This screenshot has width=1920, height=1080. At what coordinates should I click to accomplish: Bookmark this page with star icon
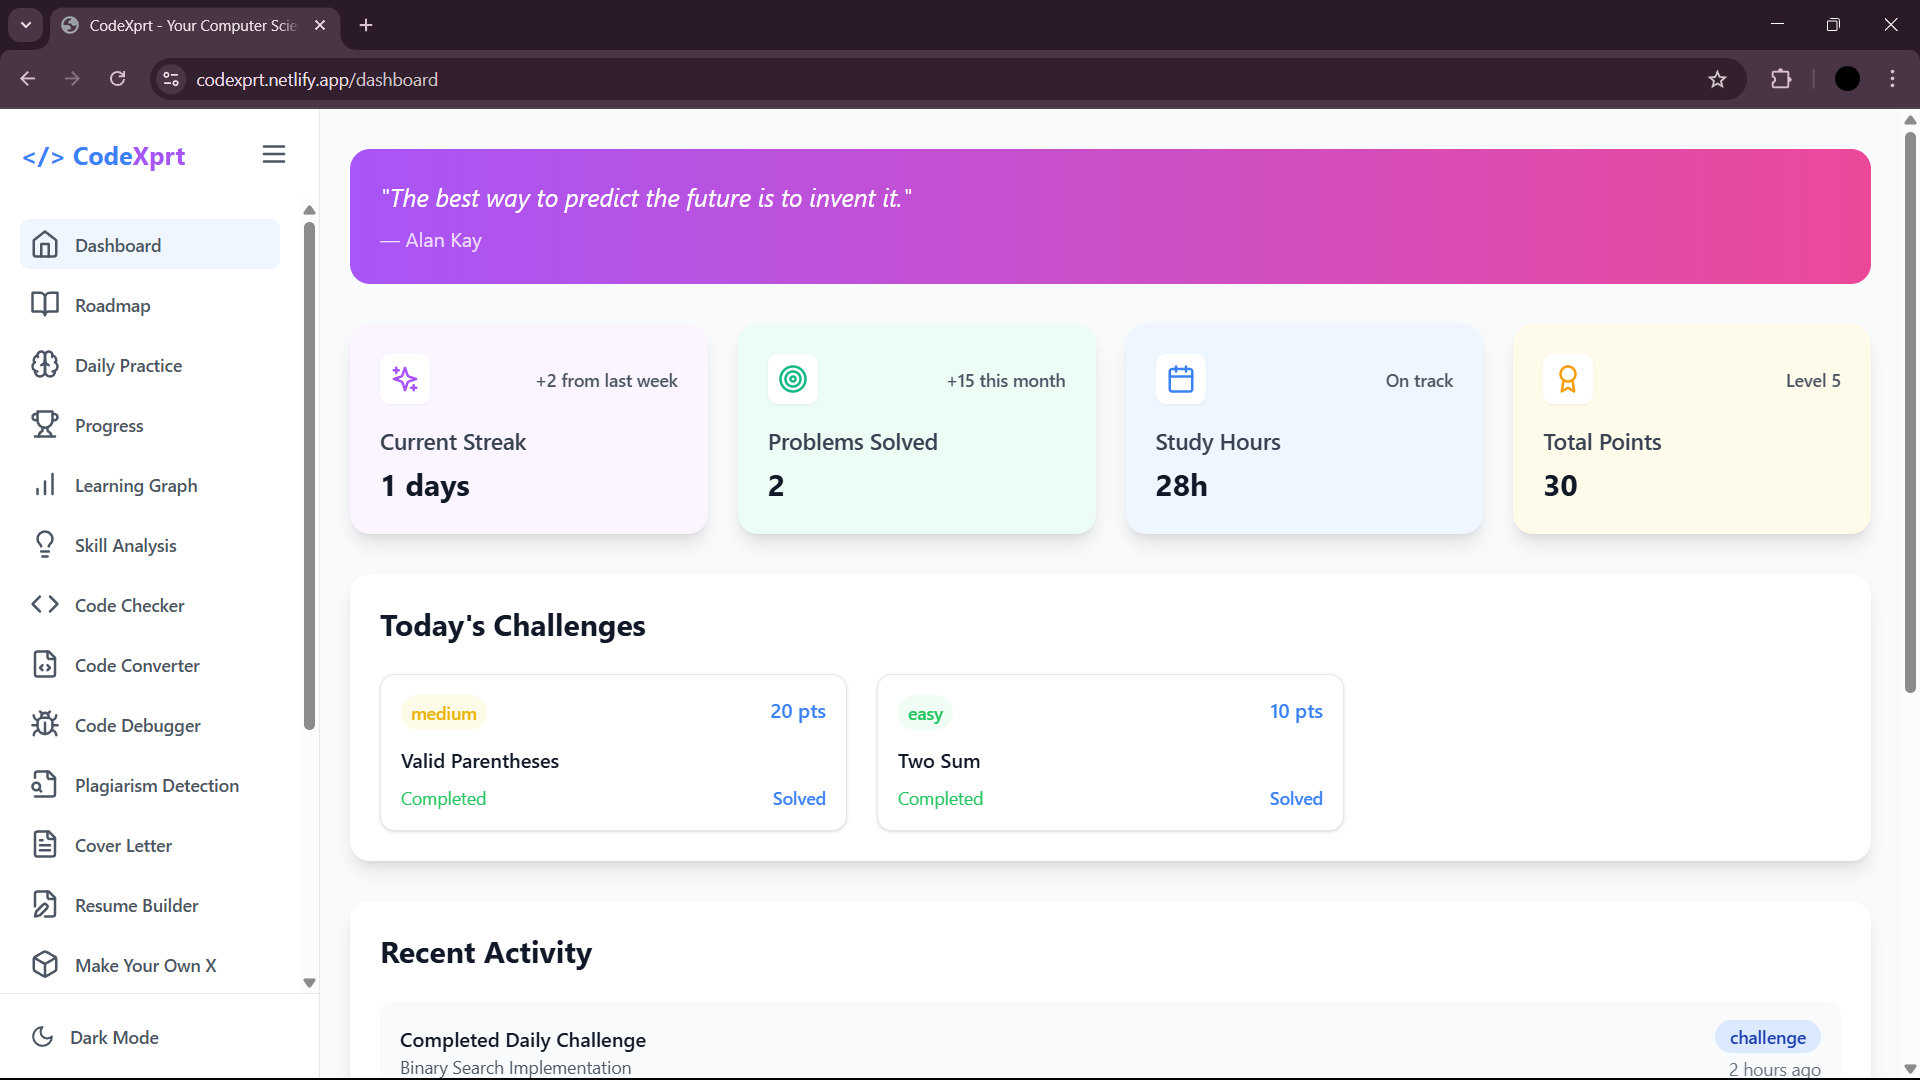pyautogui.click(x=1717, y=79)
